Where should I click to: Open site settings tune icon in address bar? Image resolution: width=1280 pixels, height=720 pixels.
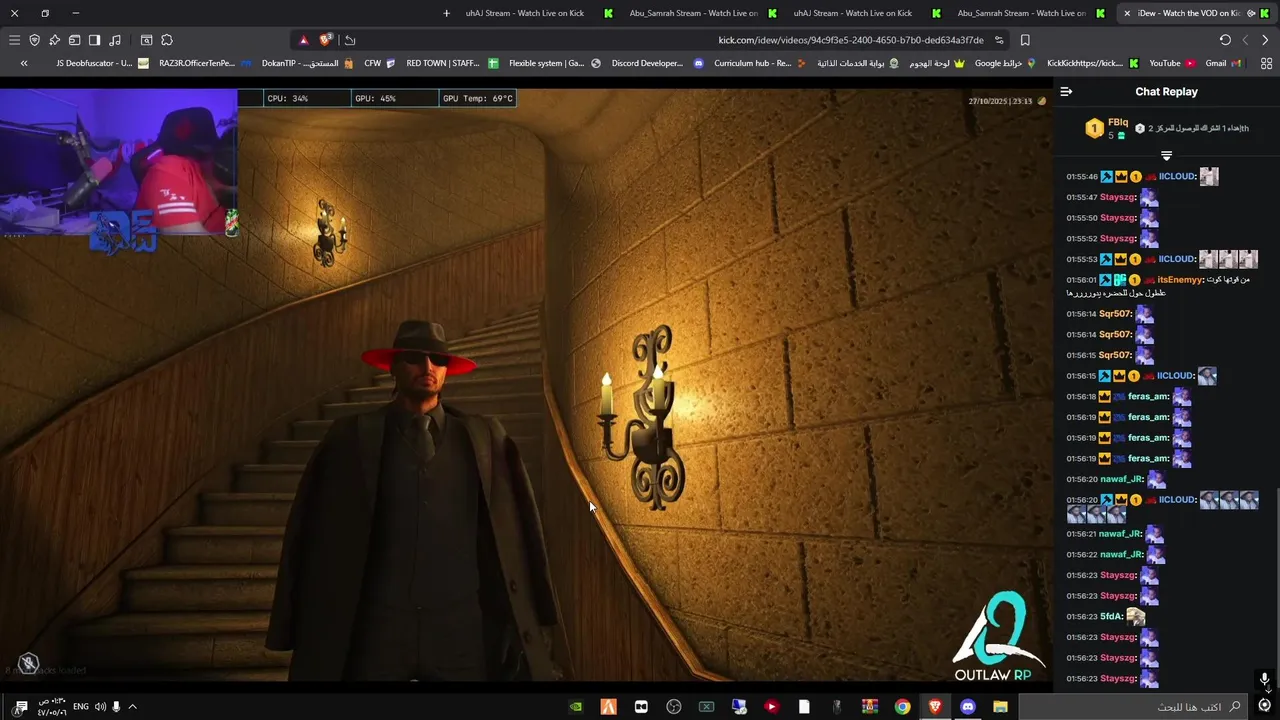(x=999, y=40)
